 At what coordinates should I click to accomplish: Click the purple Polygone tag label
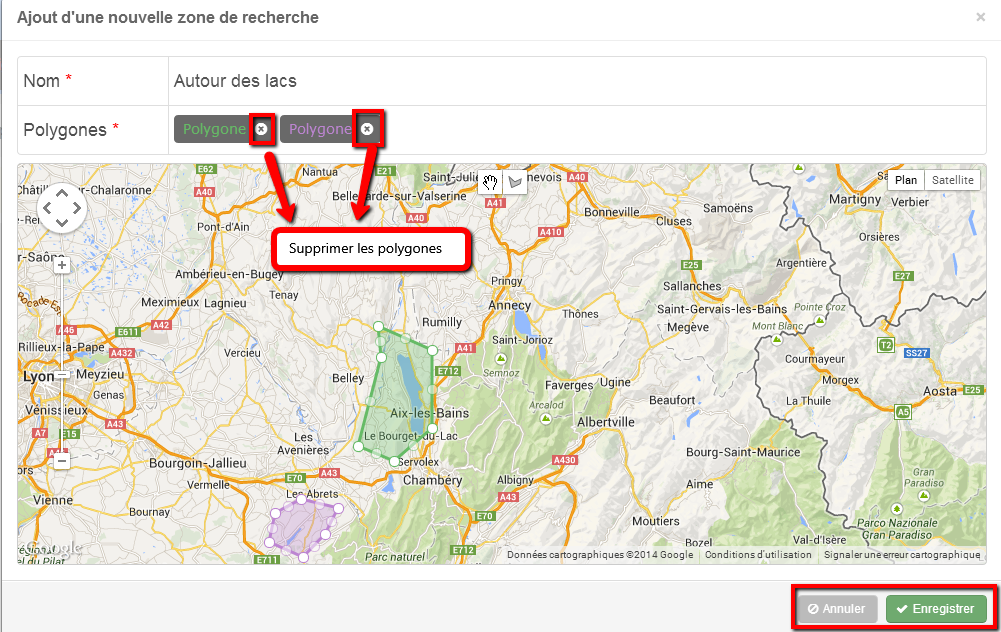click(320, 129)
